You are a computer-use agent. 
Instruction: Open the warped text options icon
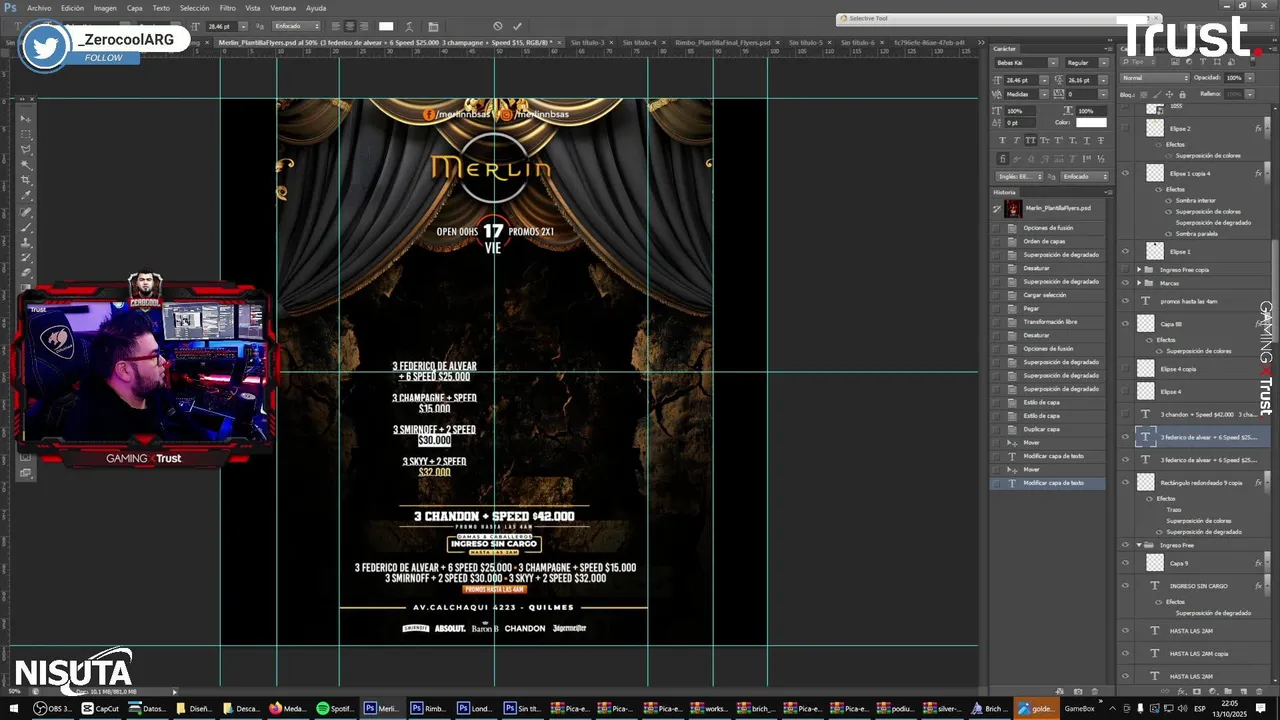point(410,26)
